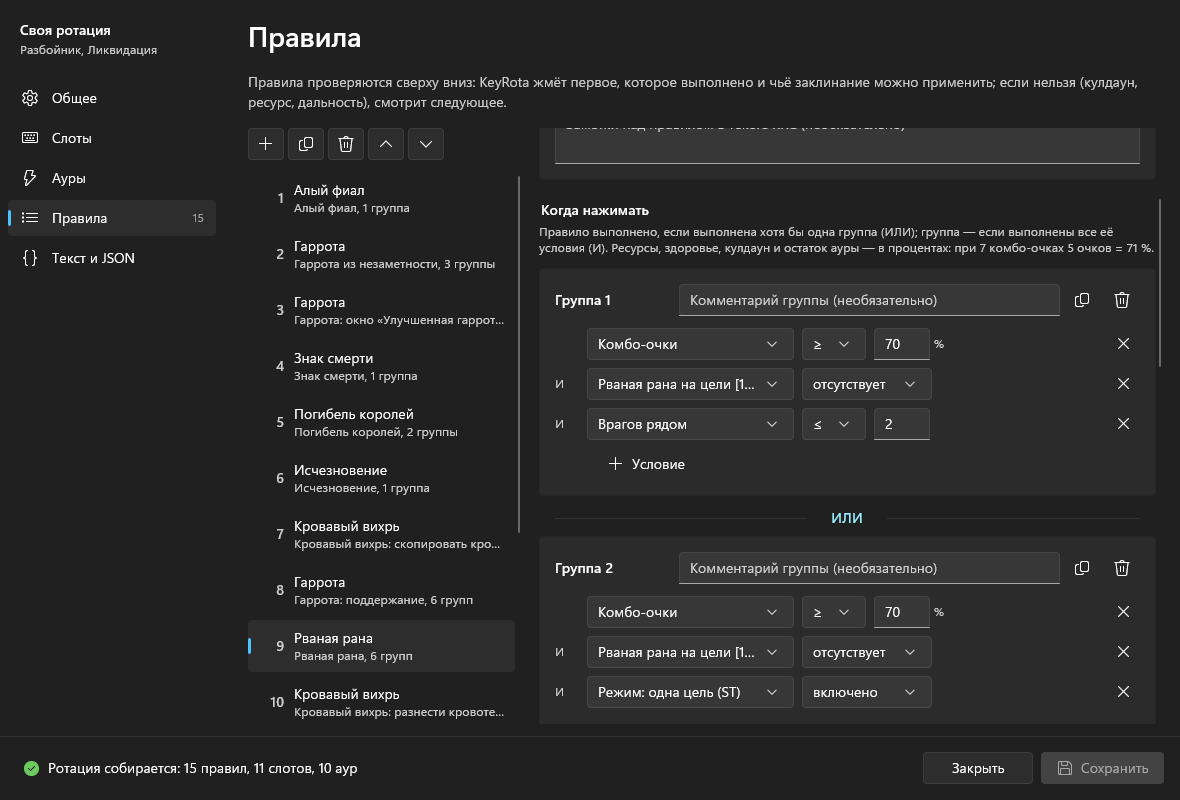The width and height of the screenshot is (1180, 800).
Task: Change ≤ operator for Врагов рядом
Action: [833, 424]
